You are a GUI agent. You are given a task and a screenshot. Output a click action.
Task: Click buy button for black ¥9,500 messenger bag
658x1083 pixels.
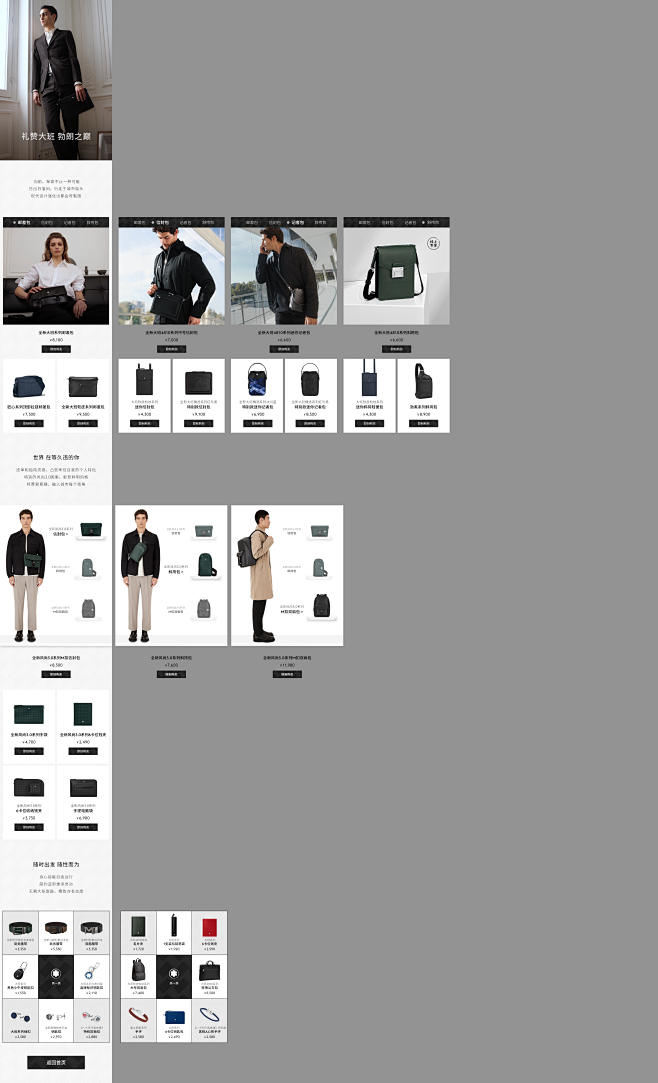[83, 423]
